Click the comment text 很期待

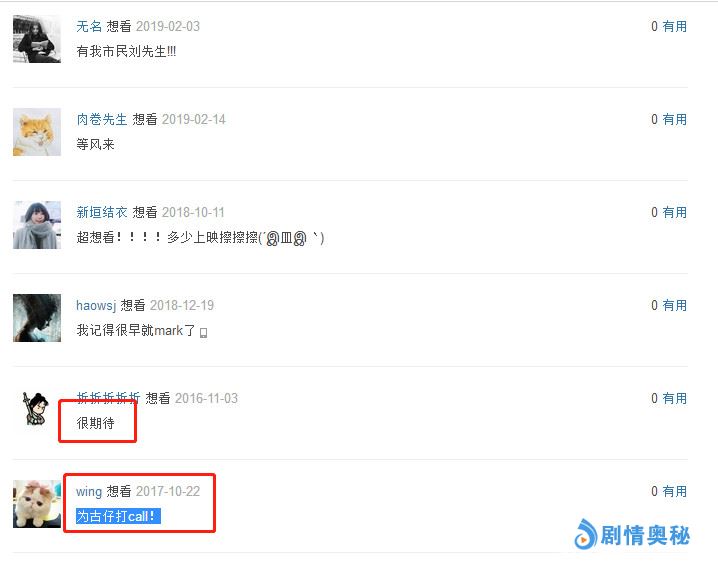point(95,423)
